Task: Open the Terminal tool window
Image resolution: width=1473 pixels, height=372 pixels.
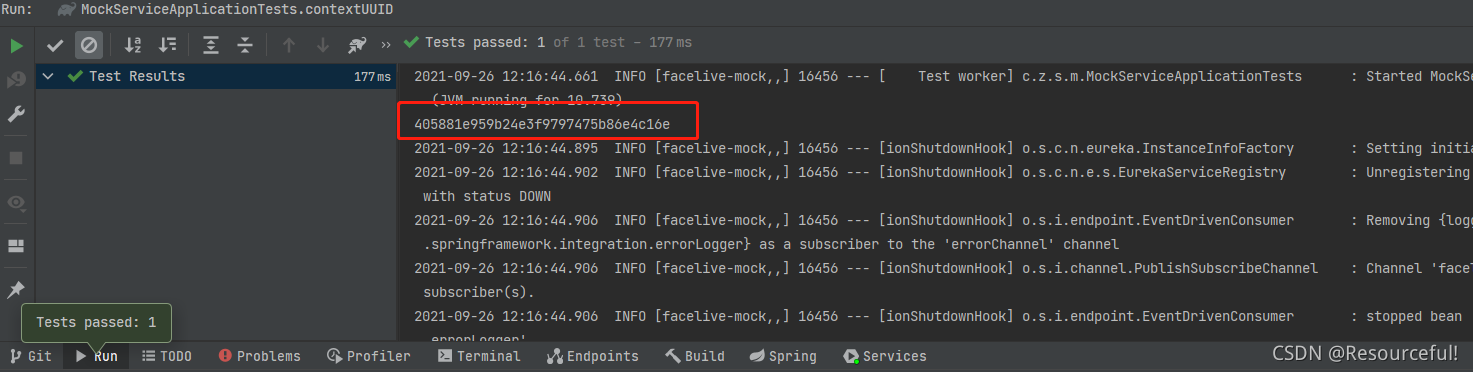Action: (479, 356)
